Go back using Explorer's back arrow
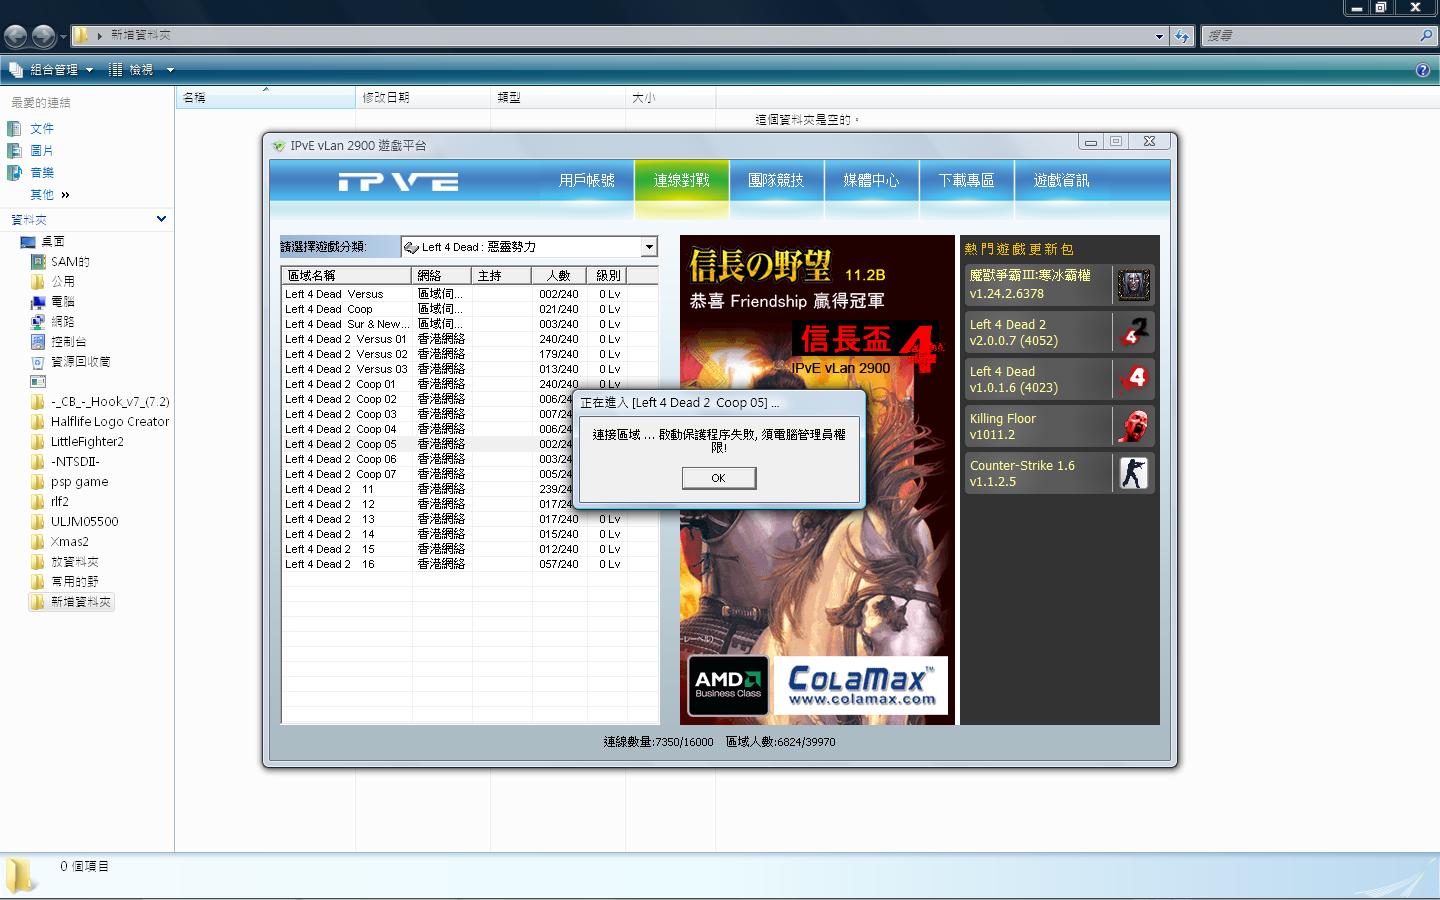Image resolution: width=1440 pixels, height=900 pixels. [16, 36]
